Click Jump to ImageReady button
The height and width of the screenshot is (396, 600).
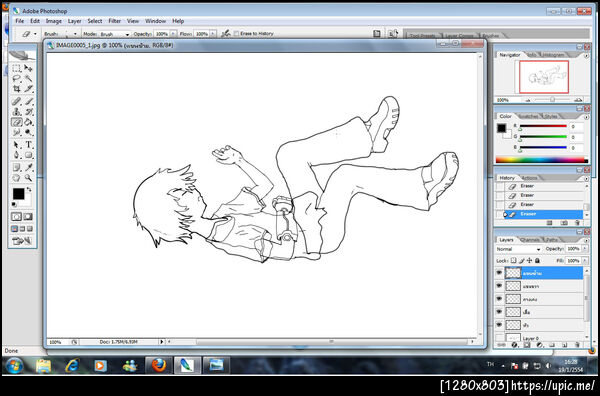tap(22, 241)
